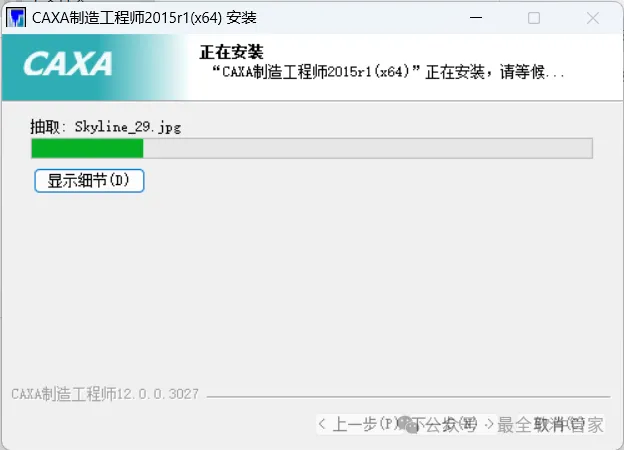
Task: Click the 显示细节(D) button
Action: coord(89,181)
